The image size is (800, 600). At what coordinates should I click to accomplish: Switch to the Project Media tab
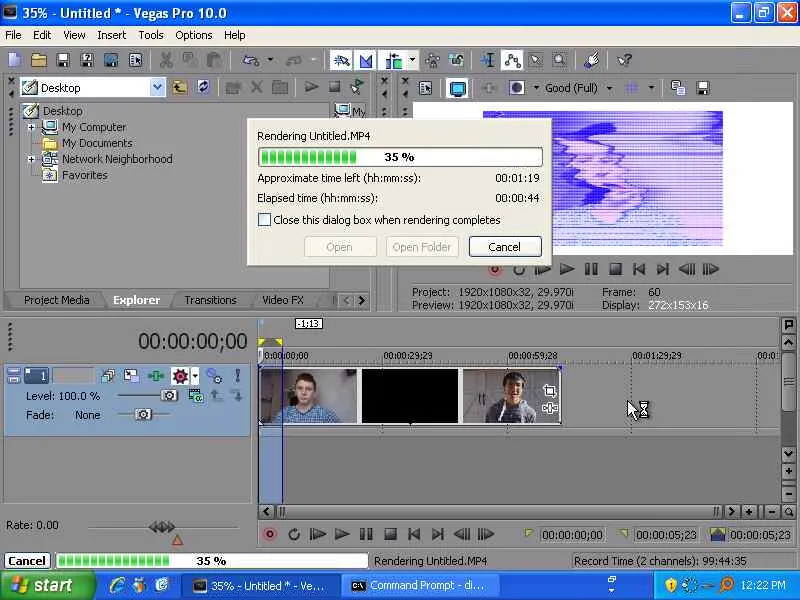click(x=56, y=300)
